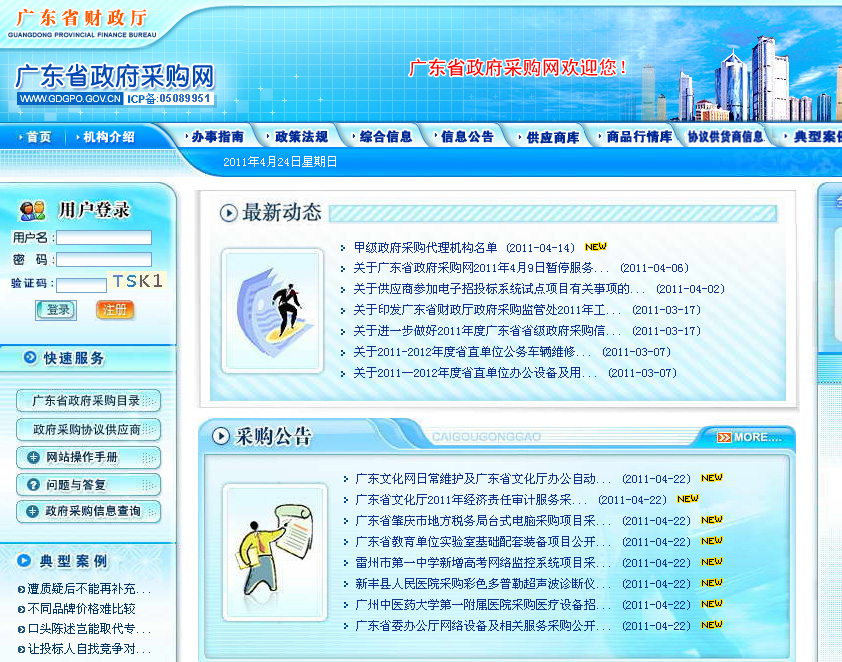
Task: Open the 首页 menu item
Action: click(39, 137)
